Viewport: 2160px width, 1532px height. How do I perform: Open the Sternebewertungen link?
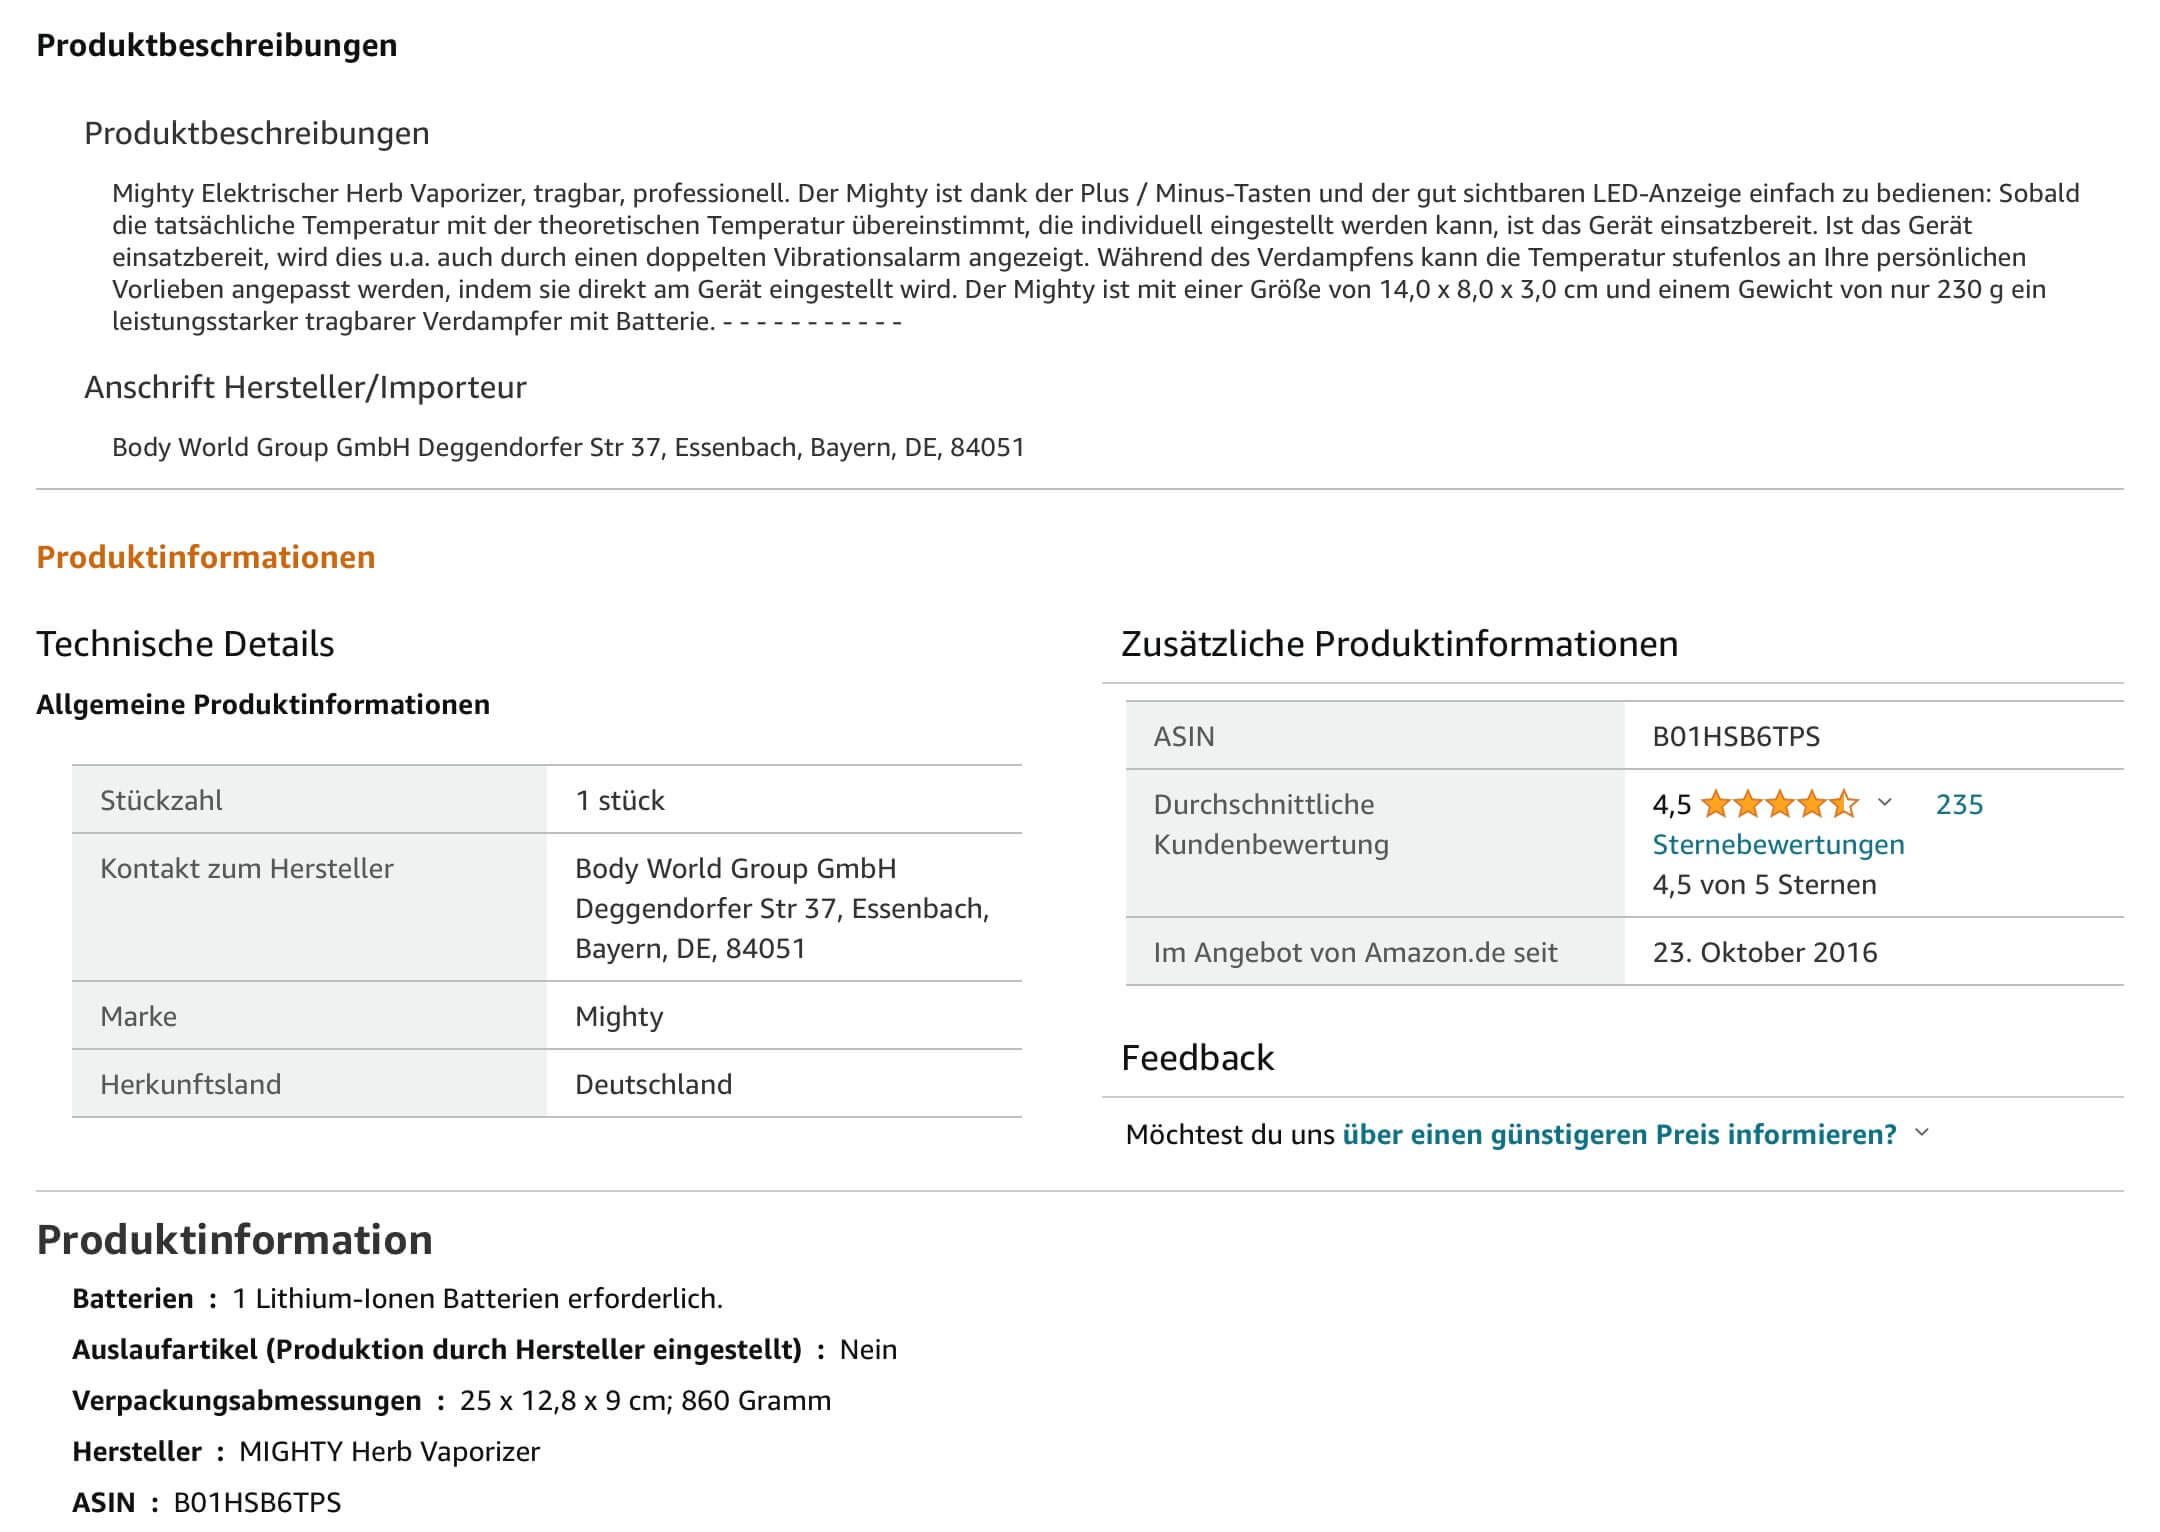click(1778, 845)
